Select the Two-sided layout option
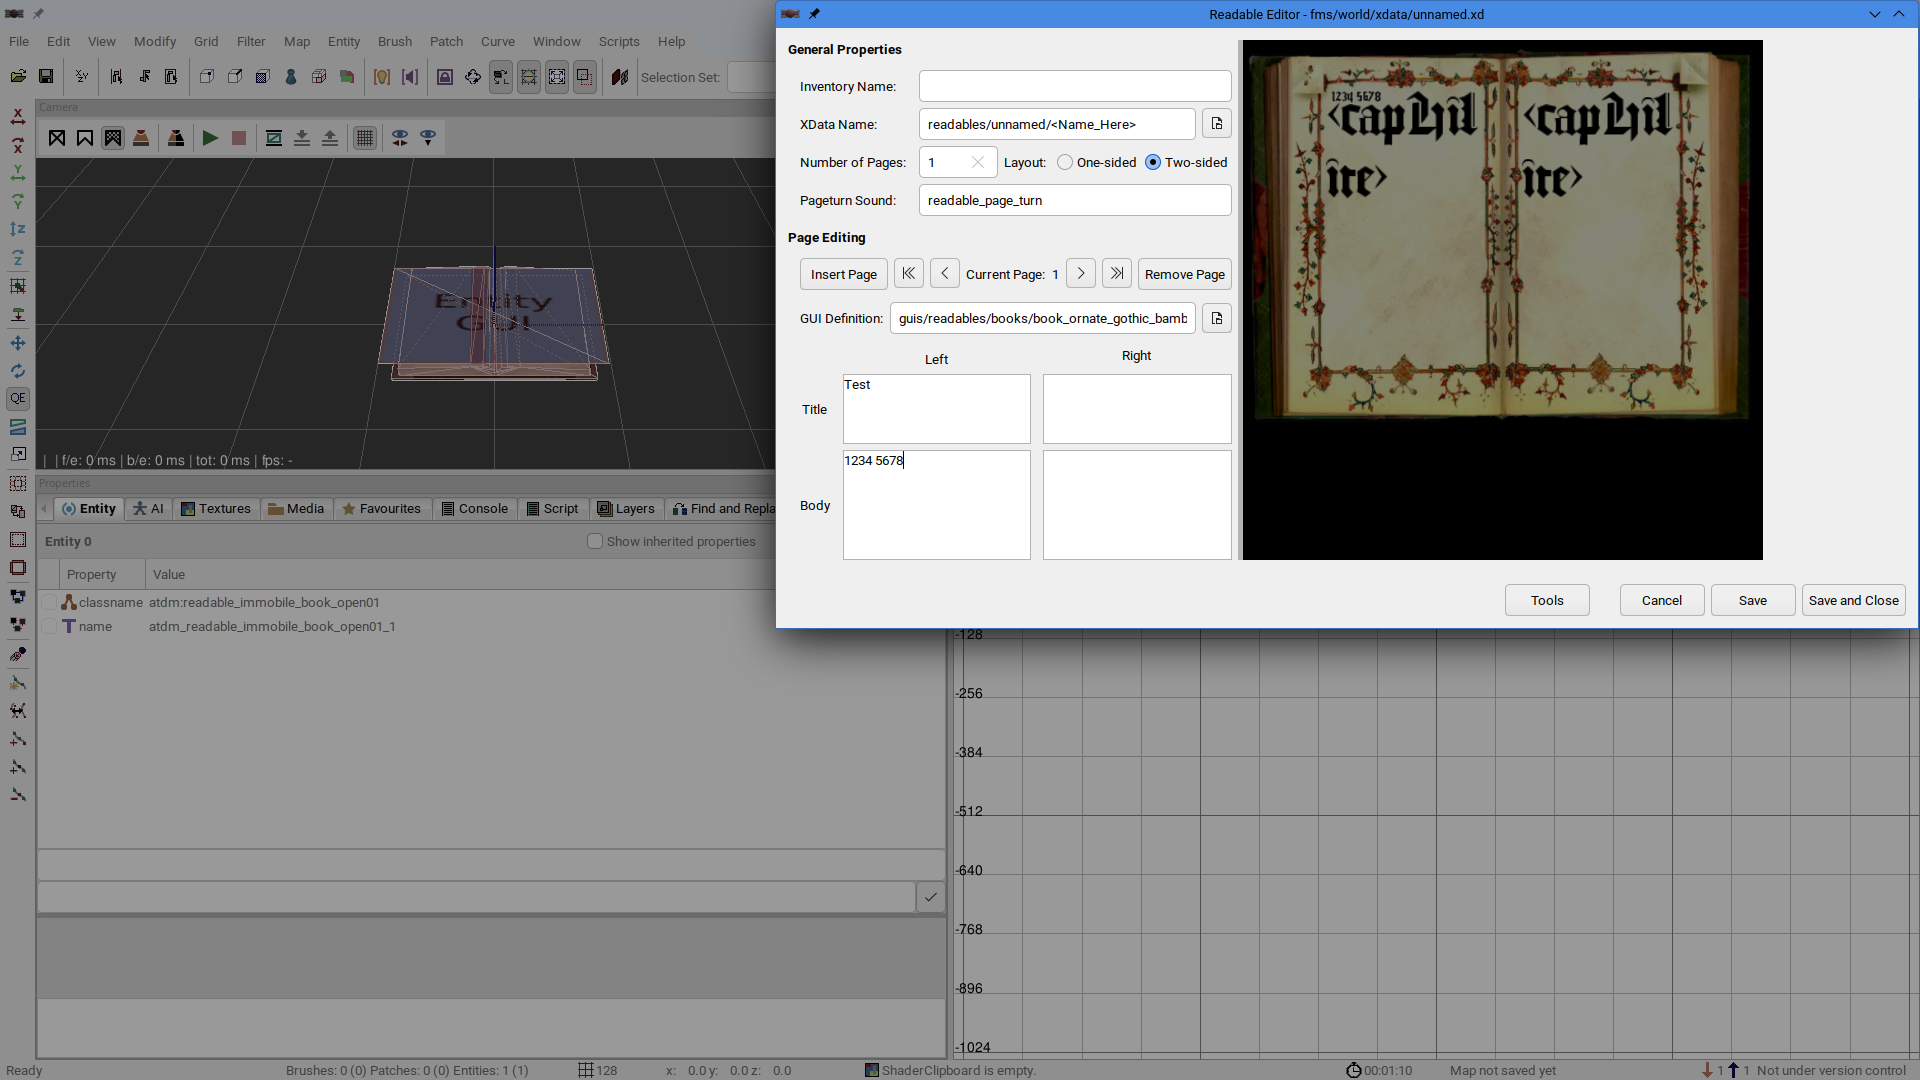This screenshot has width=1920, height=1080. coord(1153,162)
